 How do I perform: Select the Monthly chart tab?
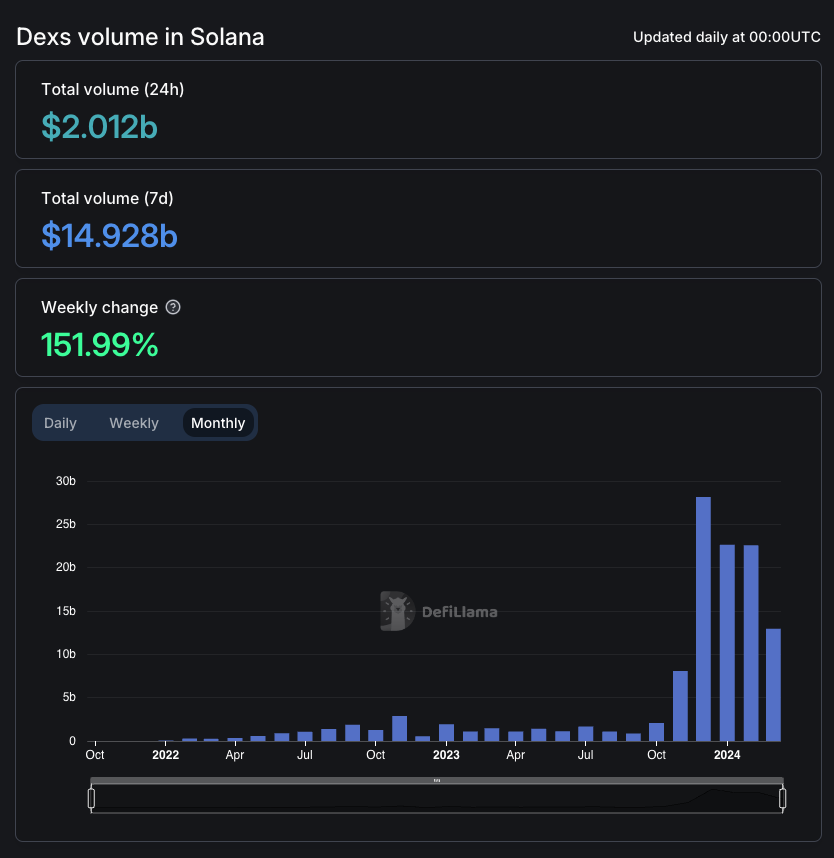tap(218, 423)
